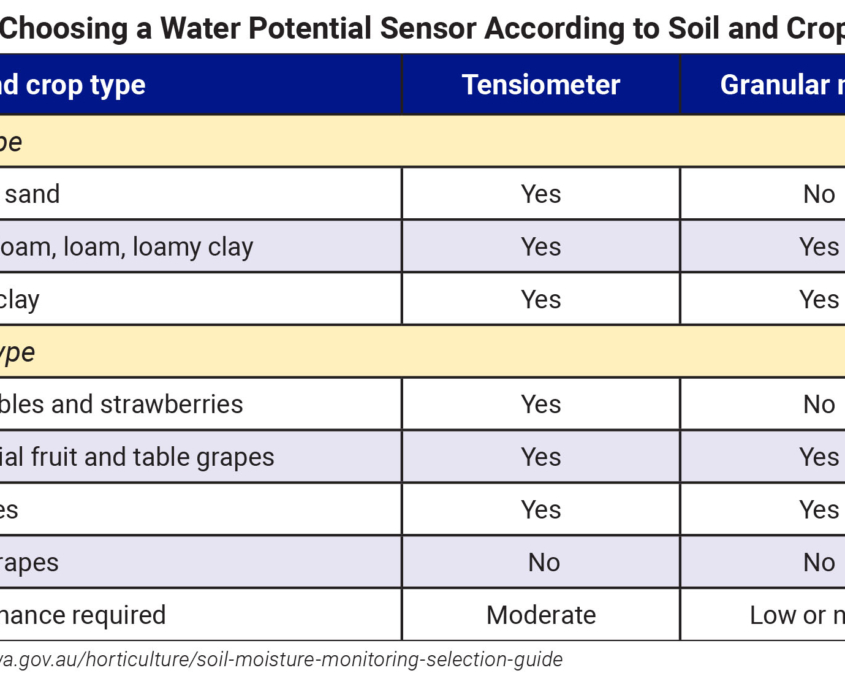Click Tensiometer 'Yes' in the sand row
The width and height of the screenshot is (845, 684).
(541, 194)
